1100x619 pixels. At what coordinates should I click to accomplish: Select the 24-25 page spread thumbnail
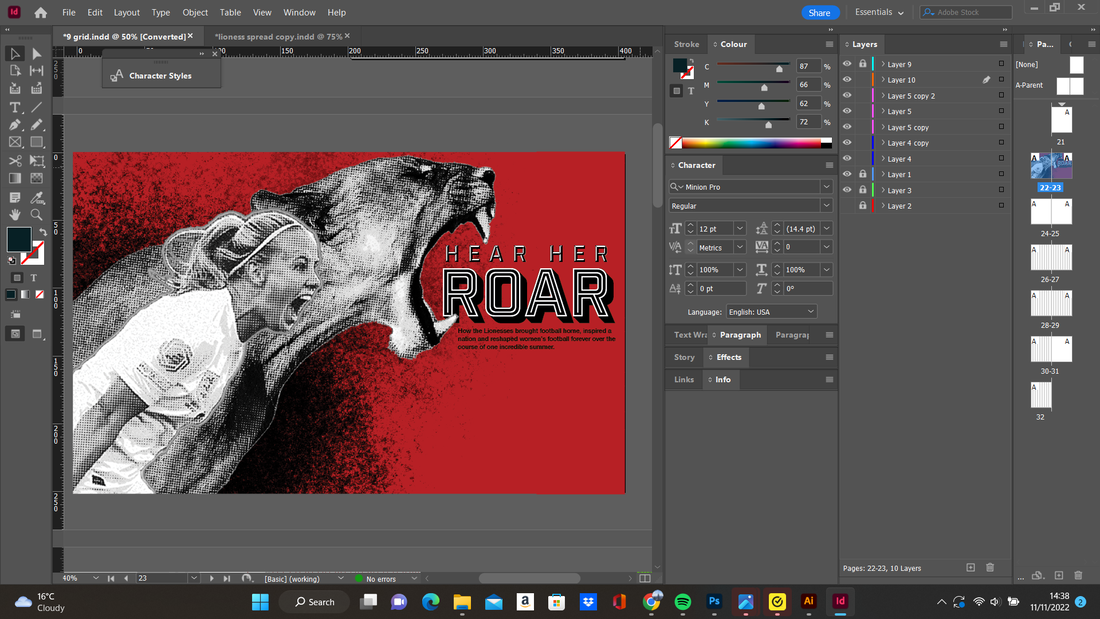coord(1051,211)
